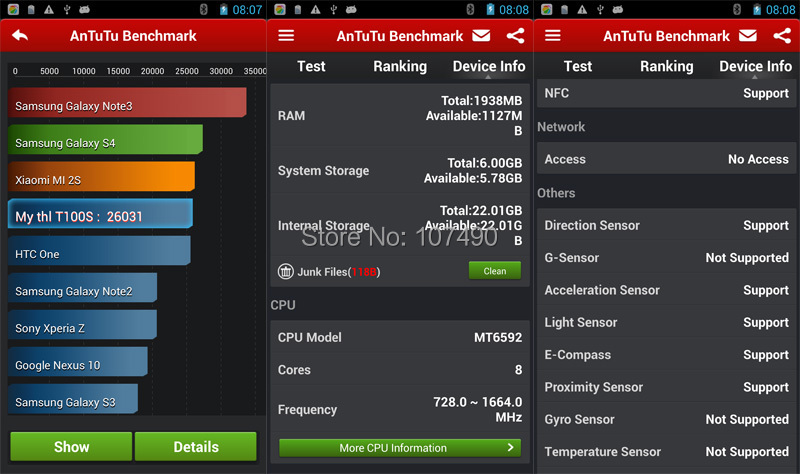This screenshot has height=474, width=800.
Task: Tap the USB icon in the right status bar
Action: (600, 9)
